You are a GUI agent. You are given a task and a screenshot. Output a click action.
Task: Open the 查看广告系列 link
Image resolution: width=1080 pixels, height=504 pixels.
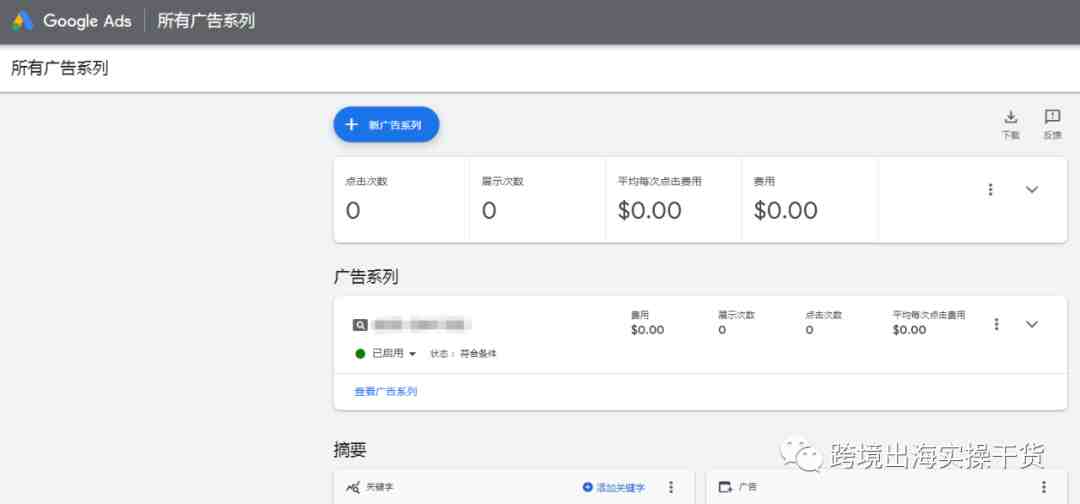(386, 392)
